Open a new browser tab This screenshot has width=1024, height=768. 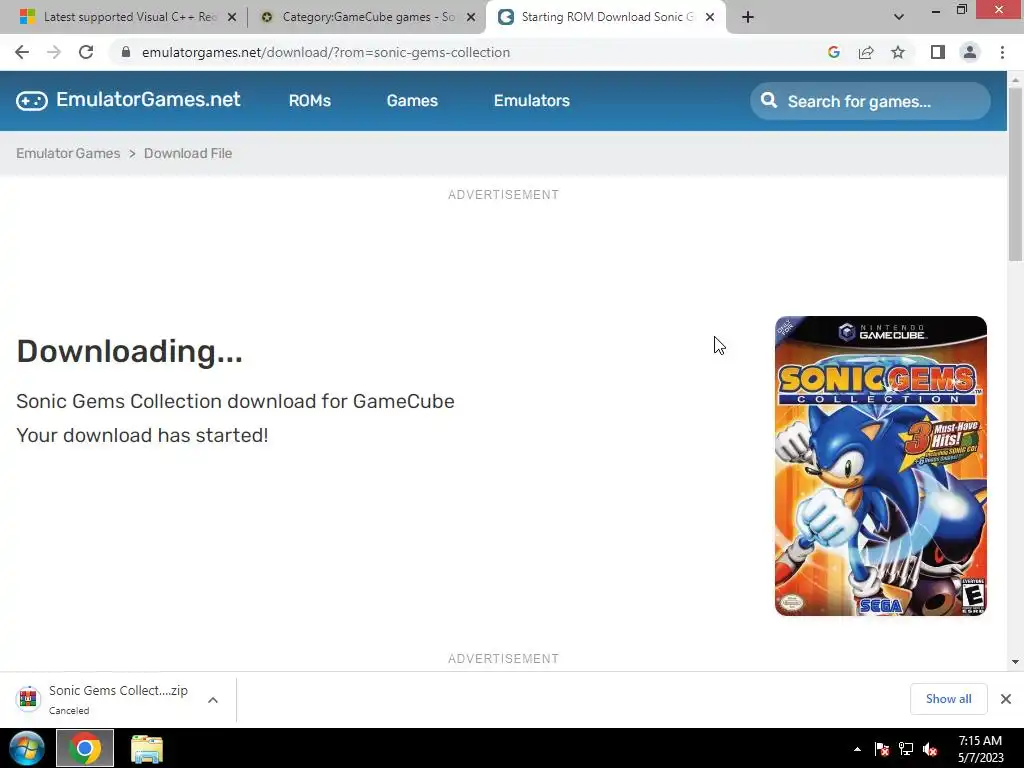click(x=748, y=17)
